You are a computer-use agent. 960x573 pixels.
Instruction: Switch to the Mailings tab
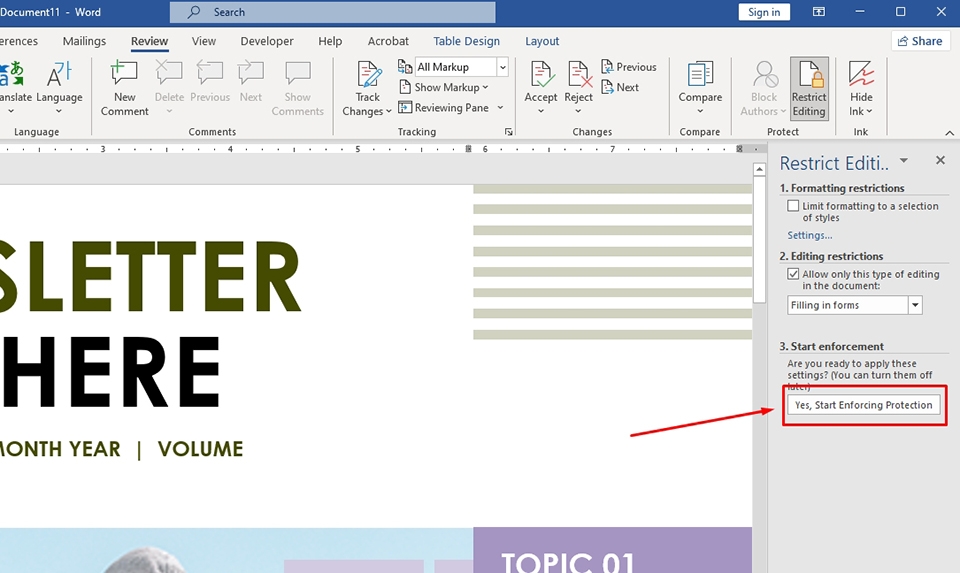84,41
